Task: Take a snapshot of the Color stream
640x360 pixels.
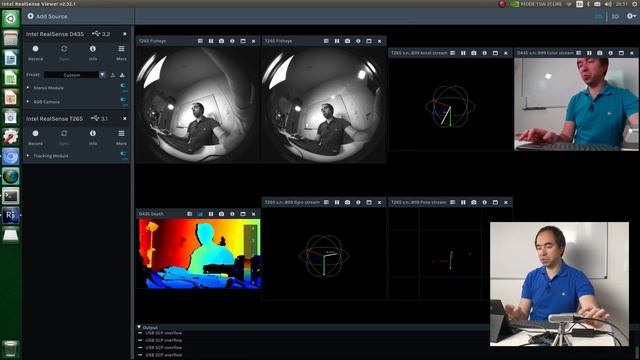Action: click(x=600, y=53)
